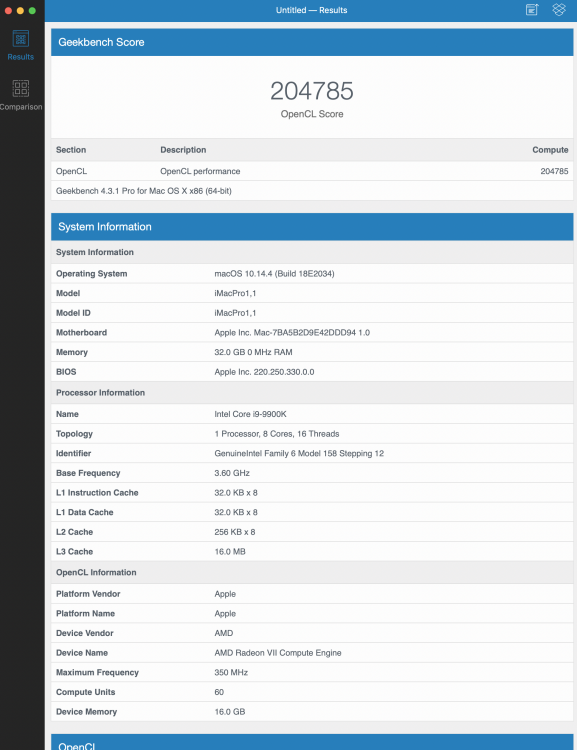The height and width of the screenshot is (750, 577).
Task: Click the 204785 score number
Action: click(312, 91)
